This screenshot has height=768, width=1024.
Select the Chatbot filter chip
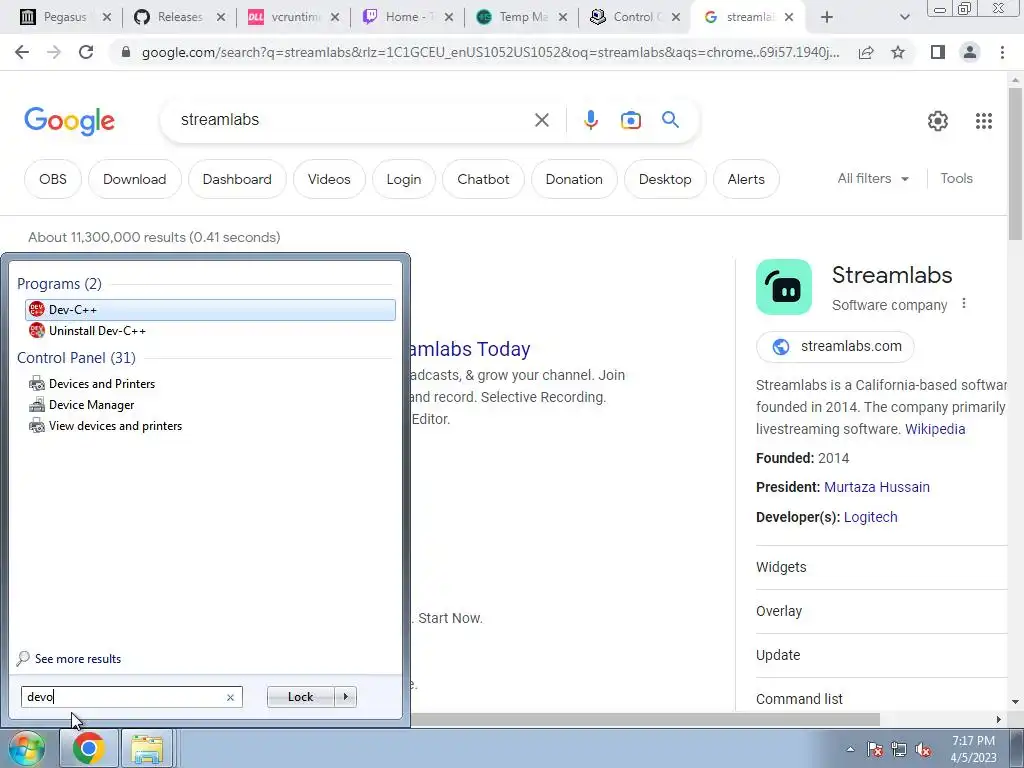(x=483, y=179)
